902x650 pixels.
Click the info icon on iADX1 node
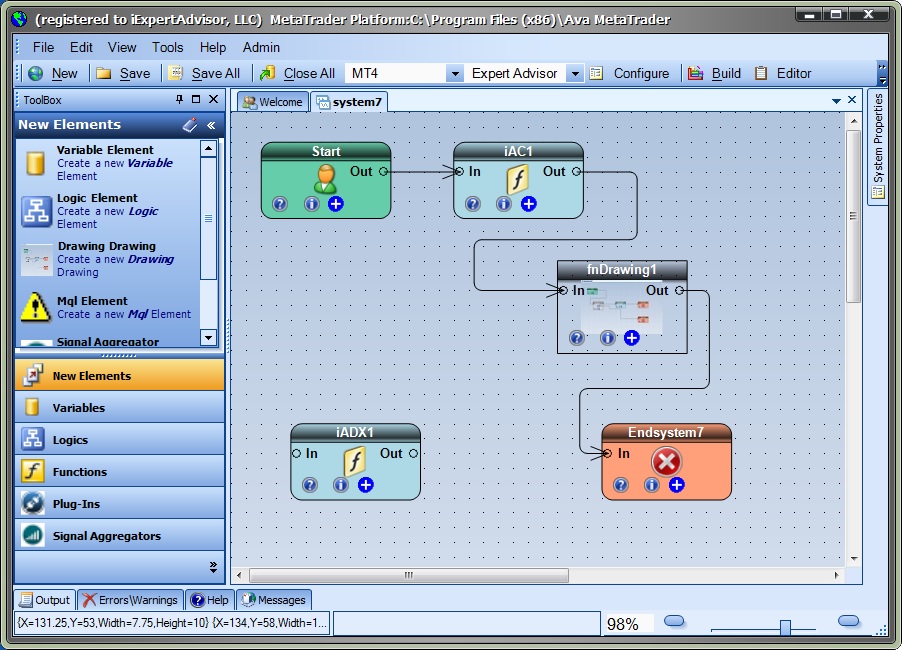point(341,485)
